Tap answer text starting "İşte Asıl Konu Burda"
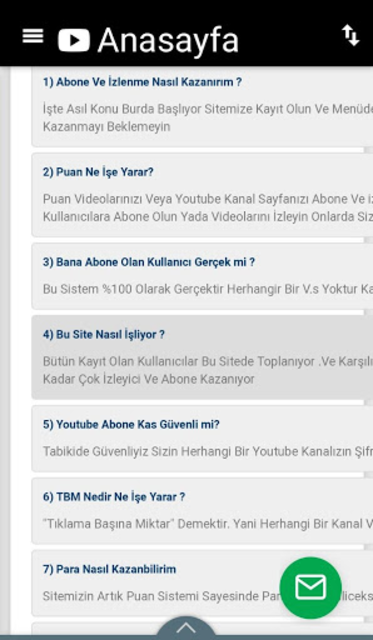 coord(208,118)
